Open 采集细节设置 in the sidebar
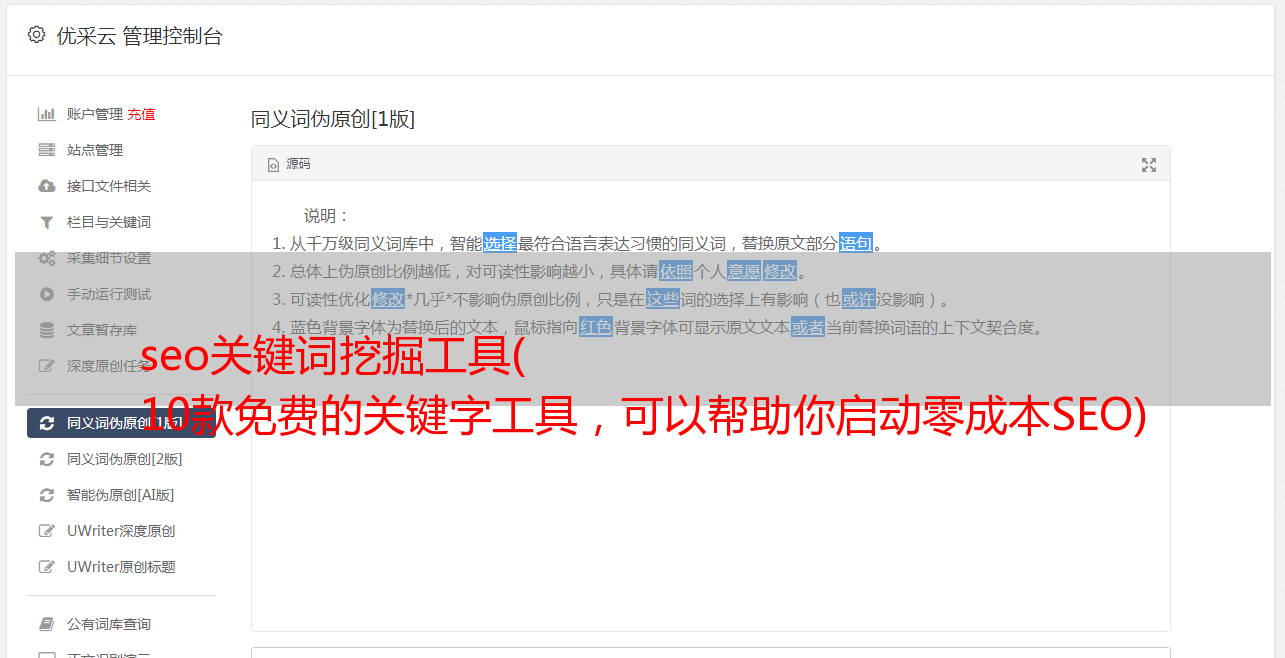This screenshot has height=658, width=1285. point(109,258)
